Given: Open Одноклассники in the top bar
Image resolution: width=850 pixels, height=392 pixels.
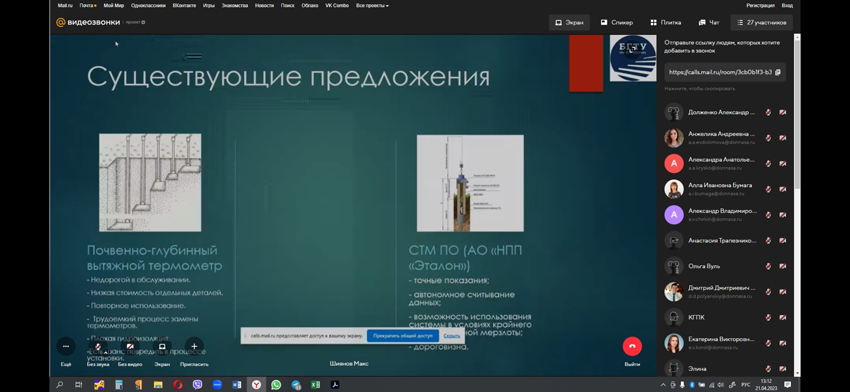Looking at the screenshot, I should tap(148, 5).
